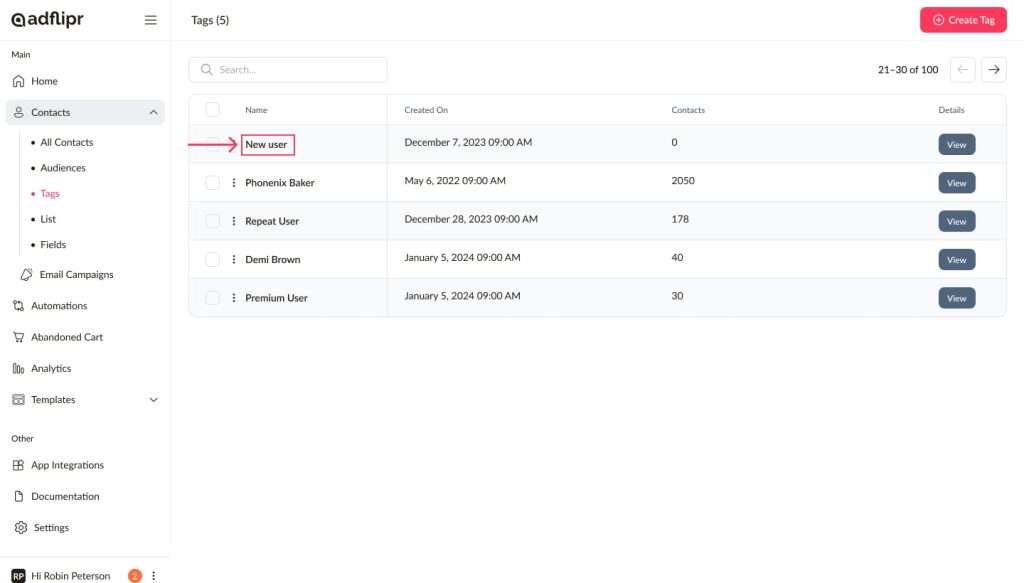This screenshot has height=583, width=1024.
Task: Click the Automations icon in sidebar
Action: point(18,306)
